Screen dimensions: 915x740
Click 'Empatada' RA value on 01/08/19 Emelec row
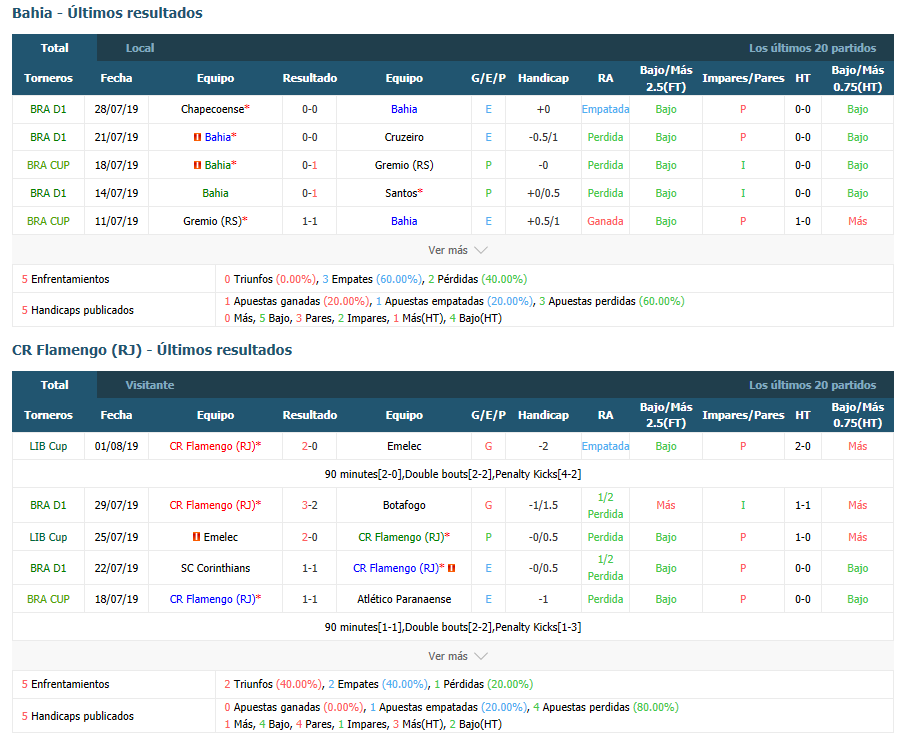(x=605, y=446)
